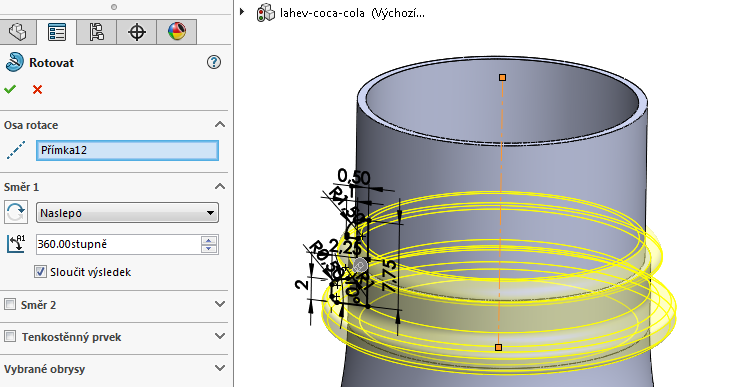Uncheck Sloučit výsledek
750x387 pixels.
click(40, 272)
